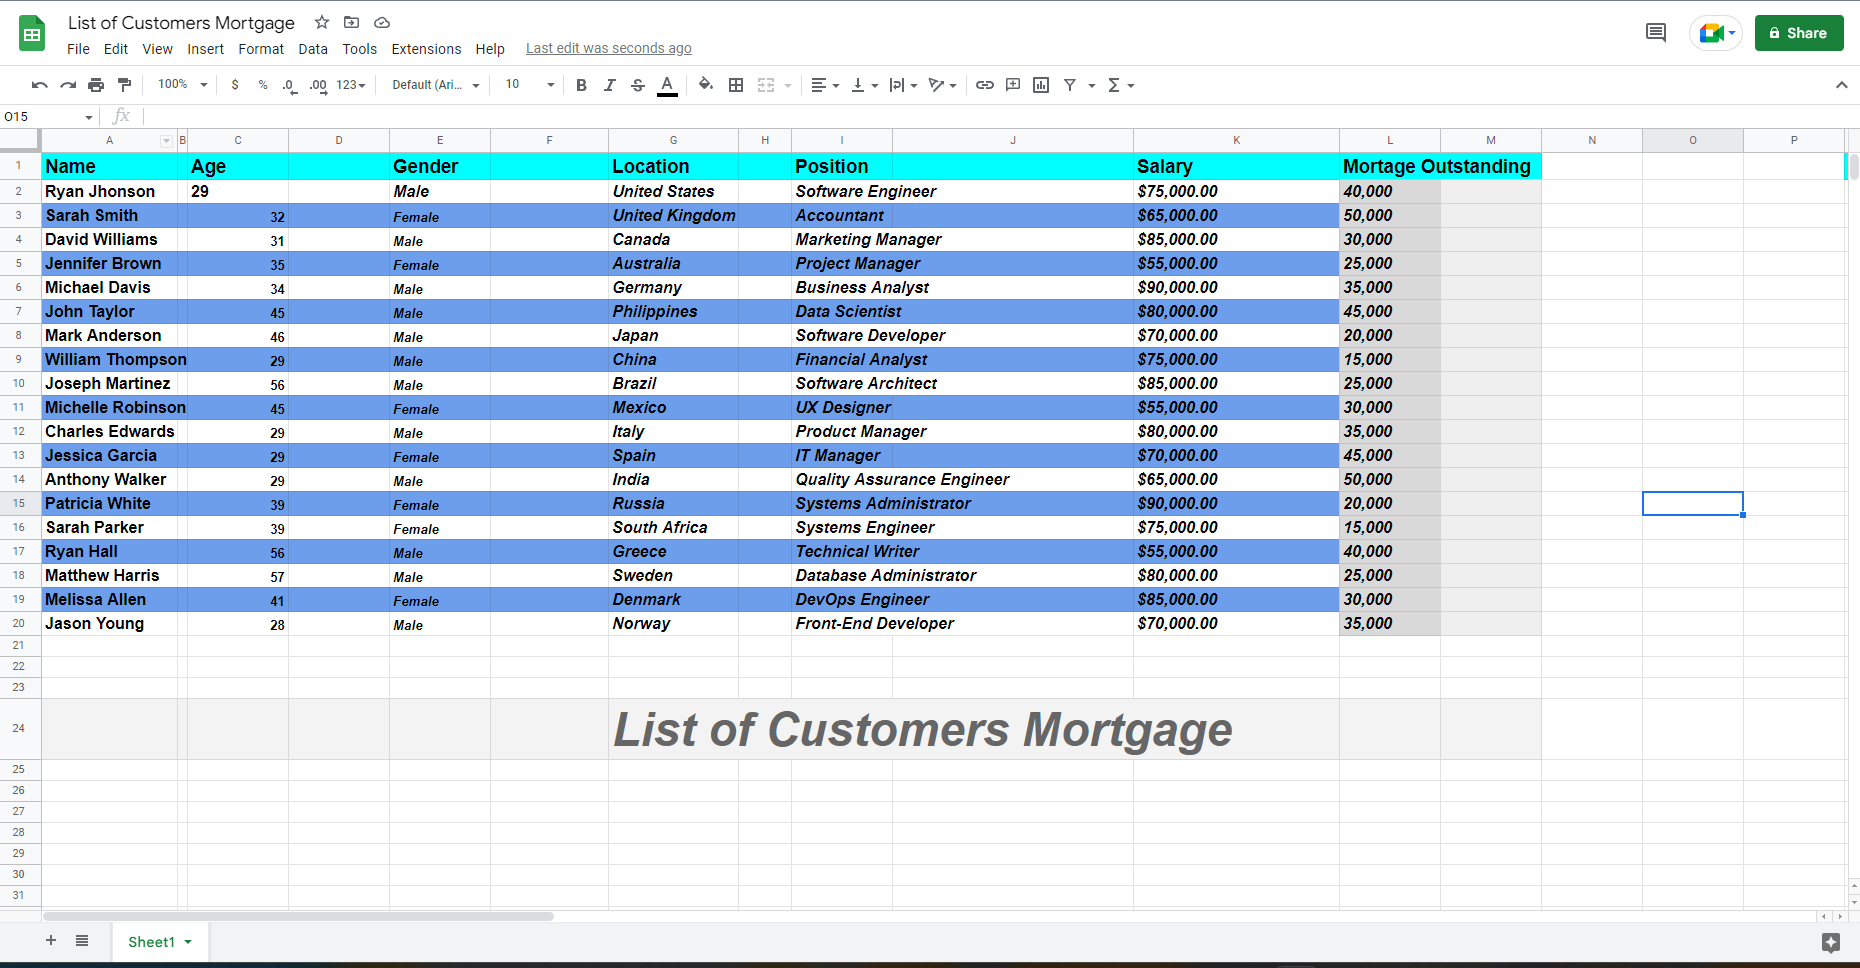Undo the last action

pos(40,85)
